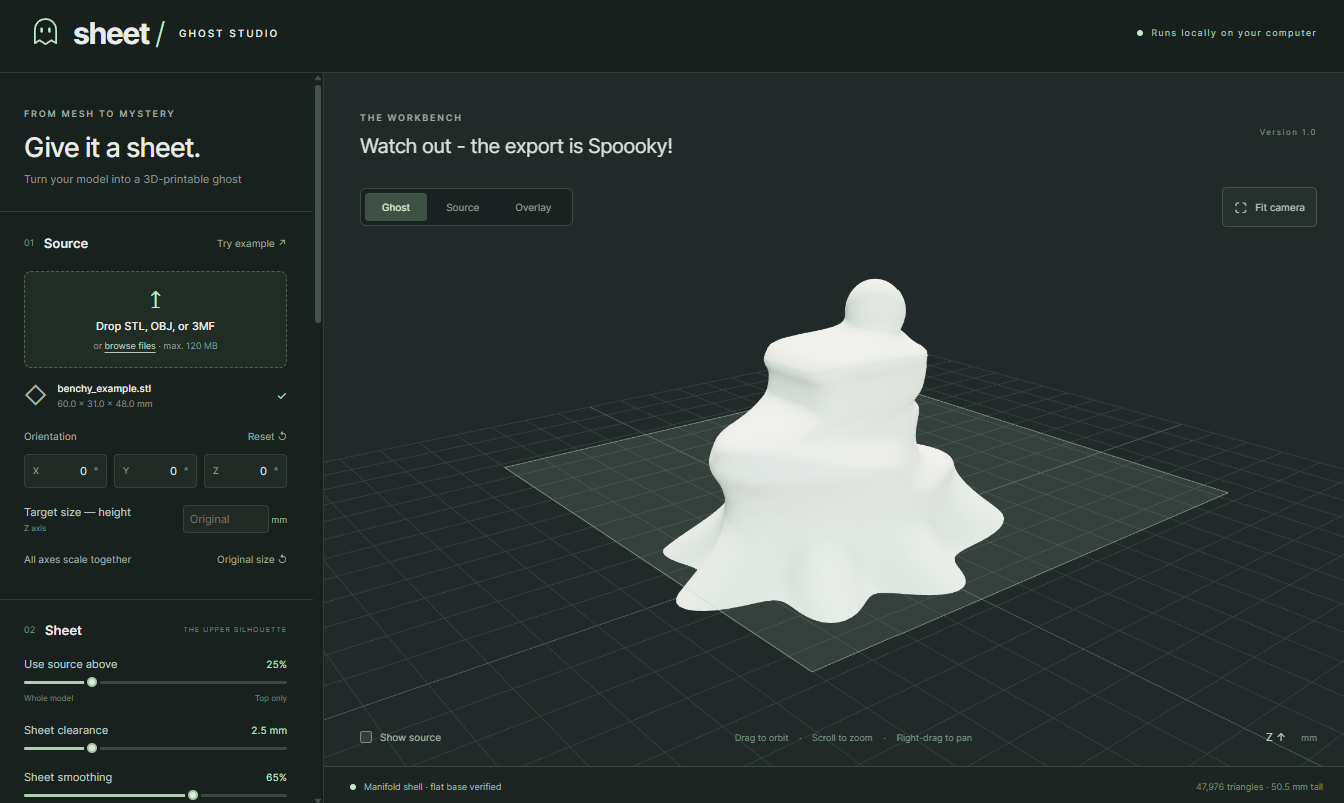Click the ghost model in the viewport
1344x803 pixels.
pyautogui.click(x=835, y=460)
